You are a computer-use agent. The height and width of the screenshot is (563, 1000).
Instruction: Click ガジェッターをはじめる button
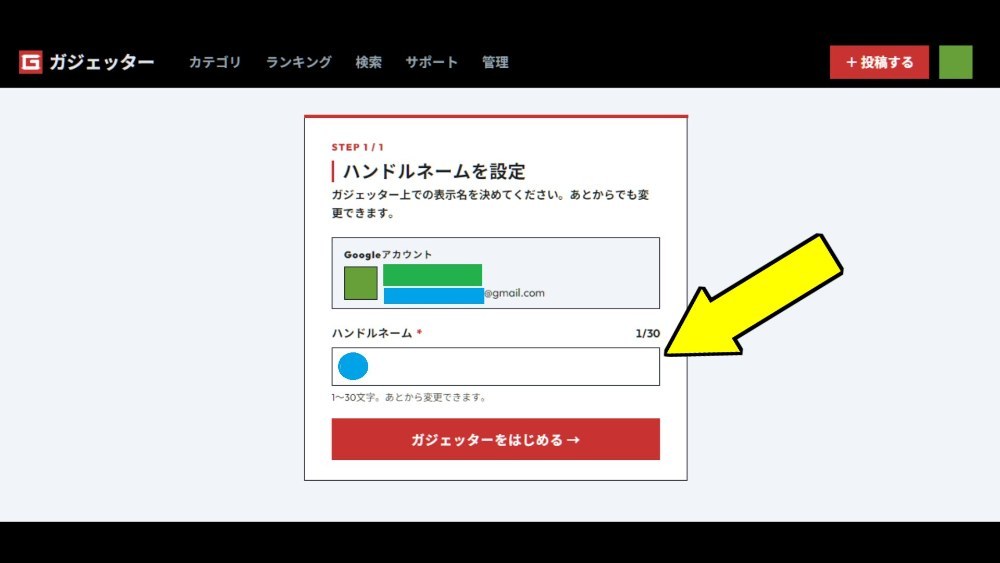[x=496, y=439]
